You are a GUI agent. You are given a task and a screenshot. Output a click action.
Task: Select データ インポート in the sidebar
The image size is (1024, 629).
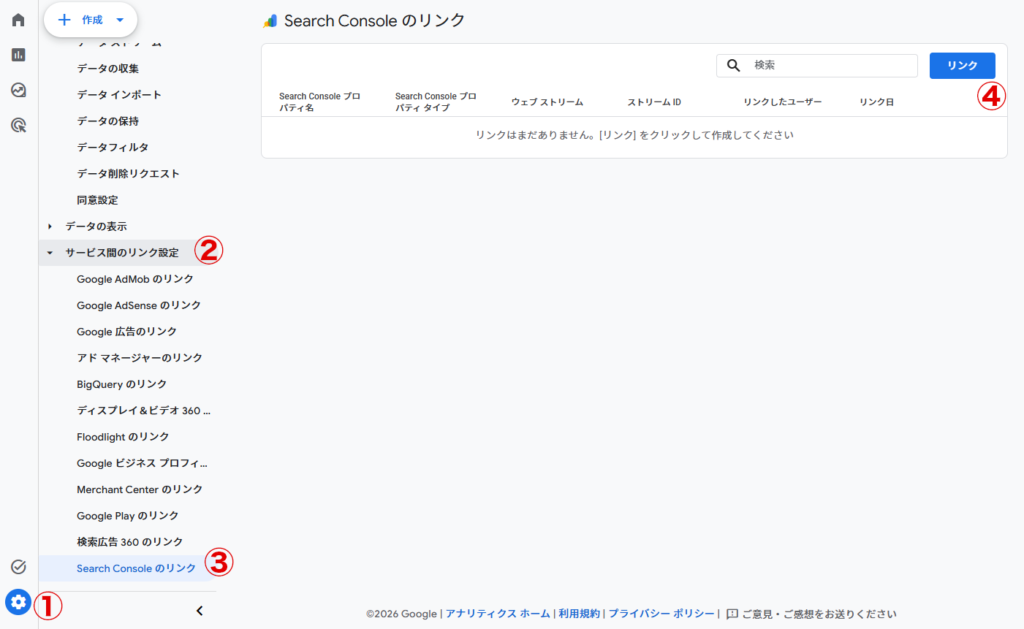coord(119,95)
